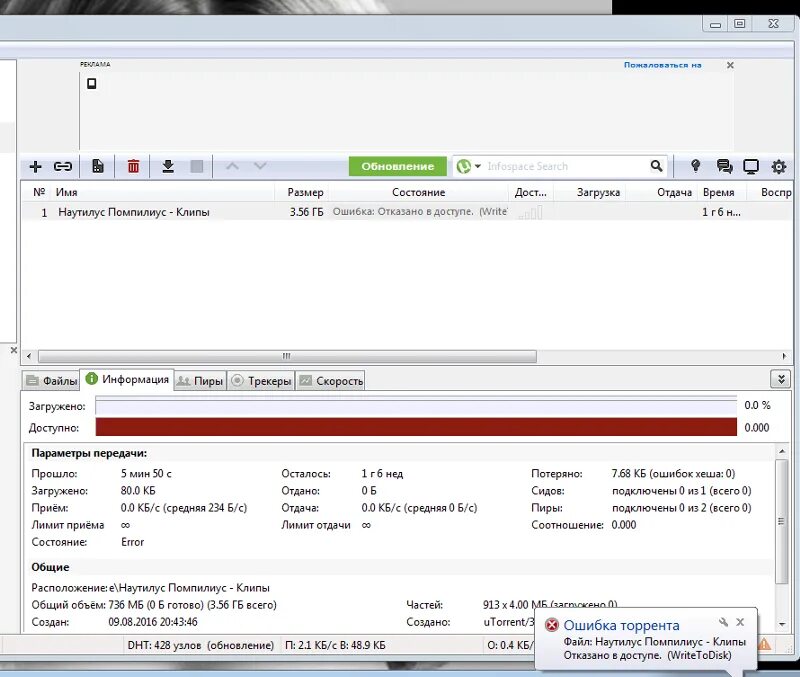Click the remote monitor icon in toolbar
The height and width of the screenshot is (677, 800).
(751, 166)
